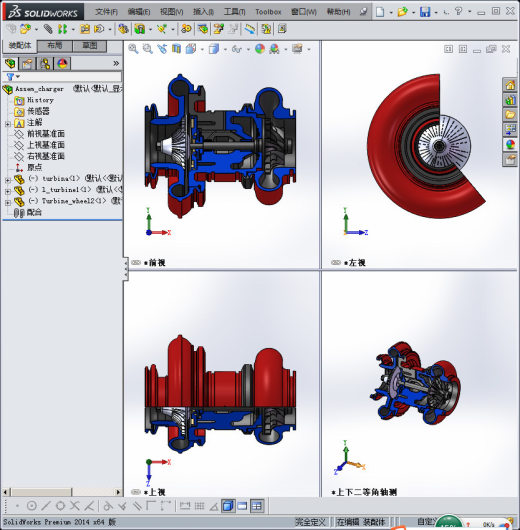520x530 pixels.
Task: Click the Assembly Features toolbar icon
Action: pos(140,29)
